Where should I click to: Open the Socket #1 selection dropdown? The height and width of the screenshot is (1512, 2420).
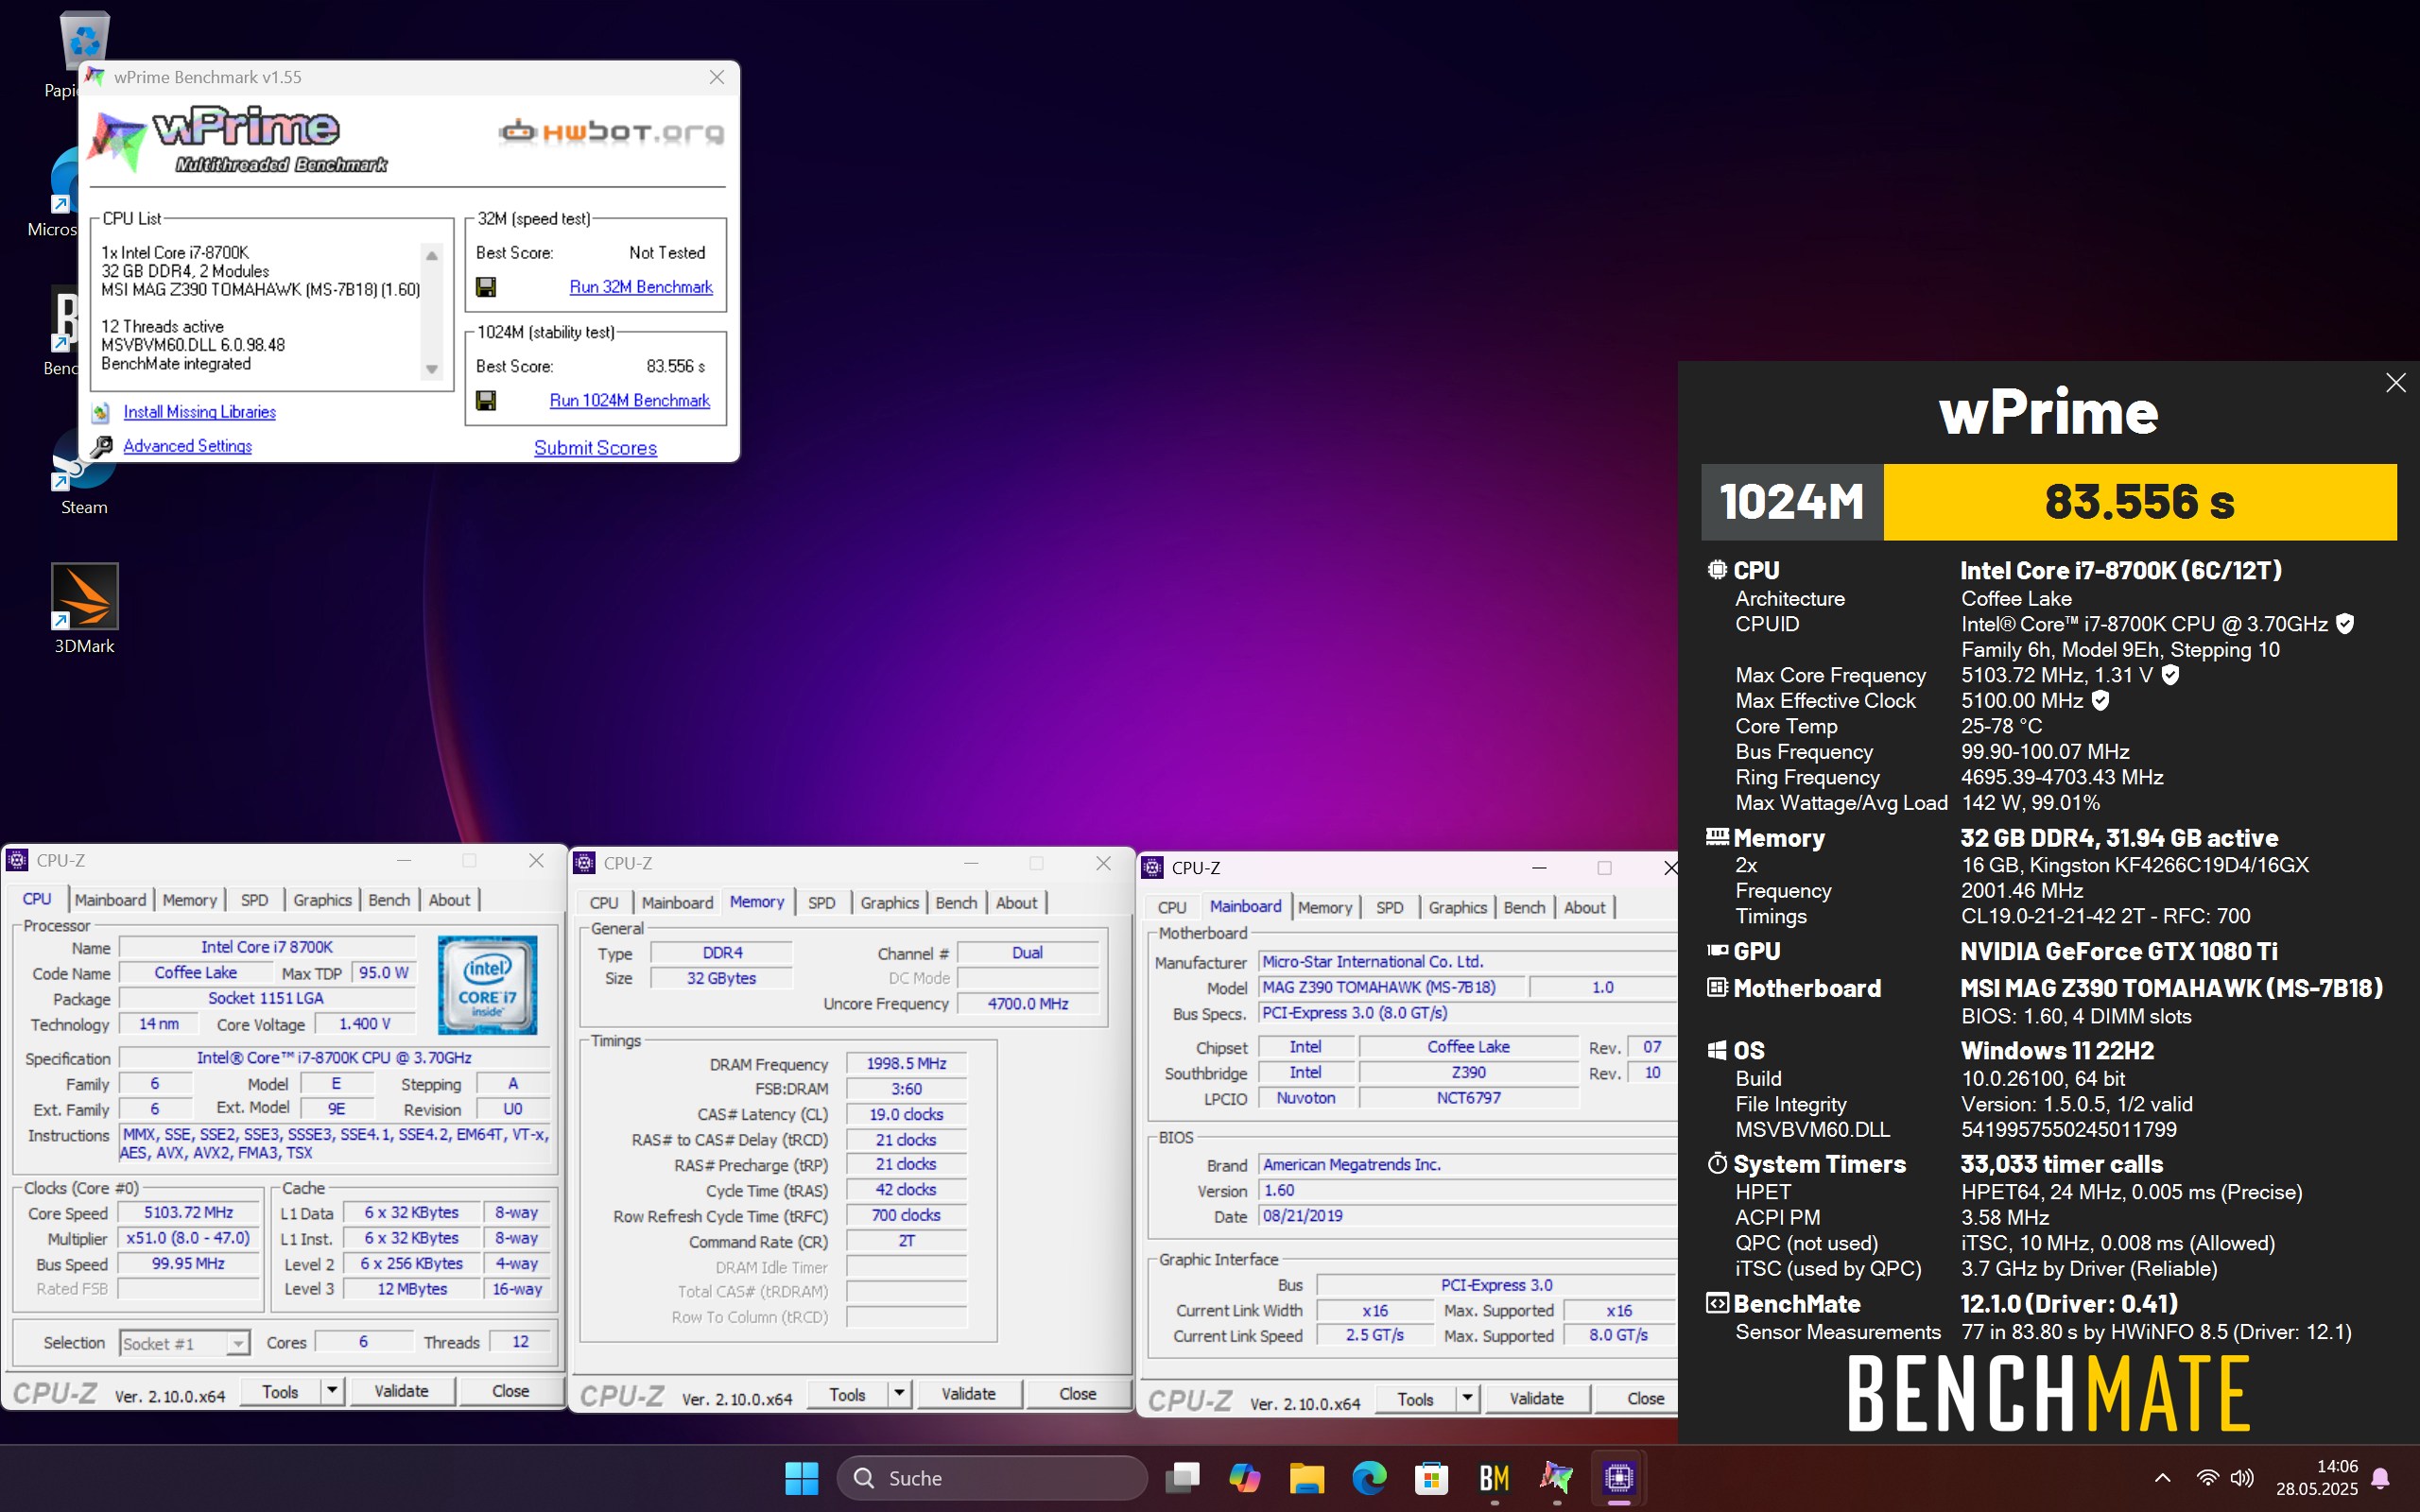point(237,1343)
